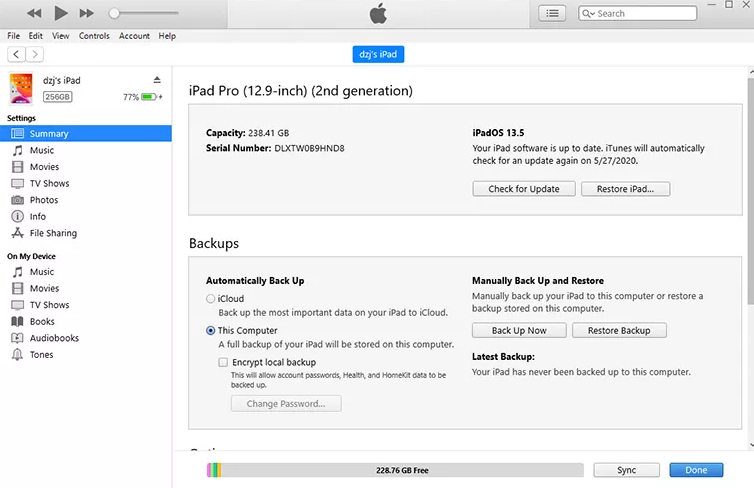Go back using the left chevron
The width and height of the screenshot is (754, 488).
(x=17, y=54)
